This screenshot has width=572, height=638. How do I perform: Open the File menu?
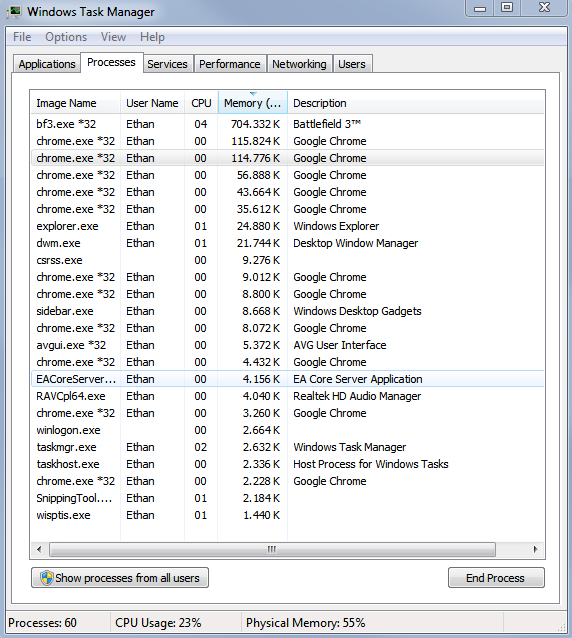coord(22,37)
